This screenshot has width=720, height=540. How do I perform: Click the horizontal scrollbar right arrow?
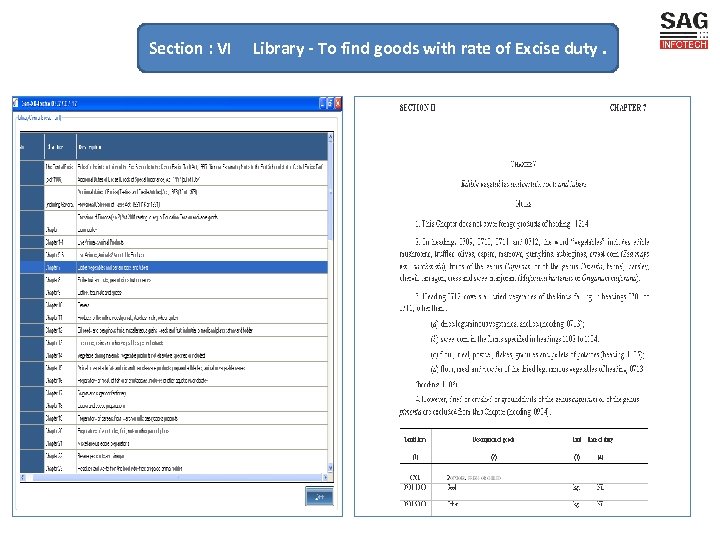325,478
